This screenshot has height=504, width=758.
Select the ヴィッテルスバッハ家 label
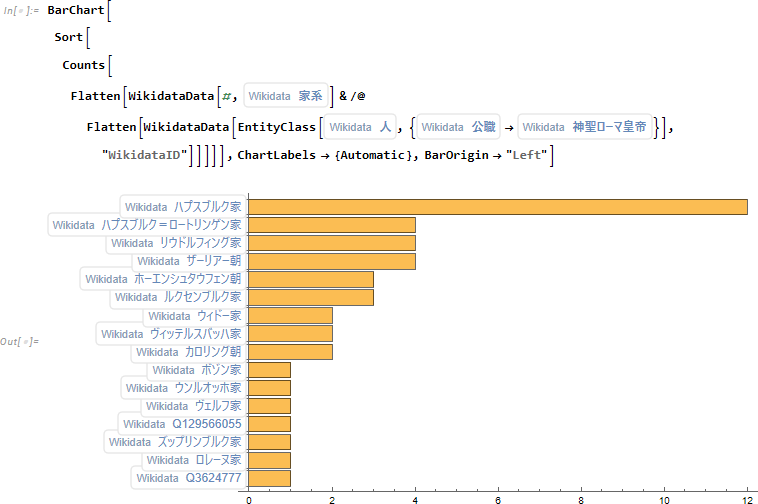point(170,334)
